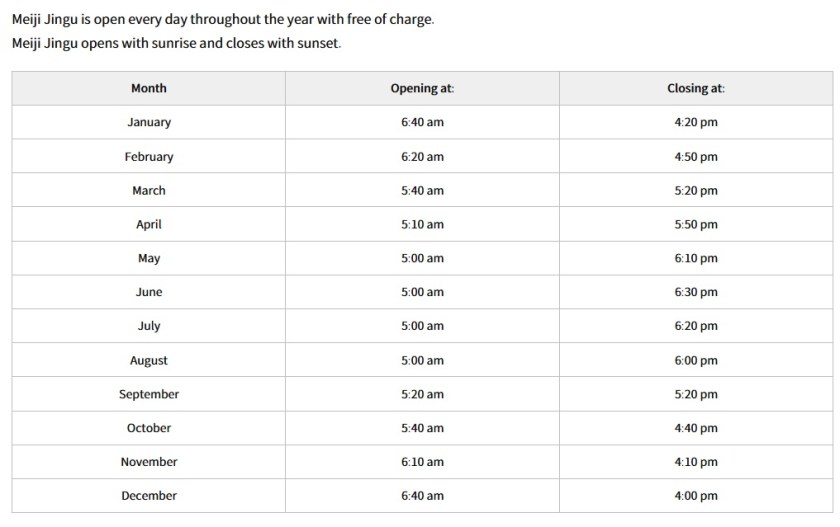Click the August closing time 6:00 pm
The image size is (840, 527).
click(x=696, y=360)
